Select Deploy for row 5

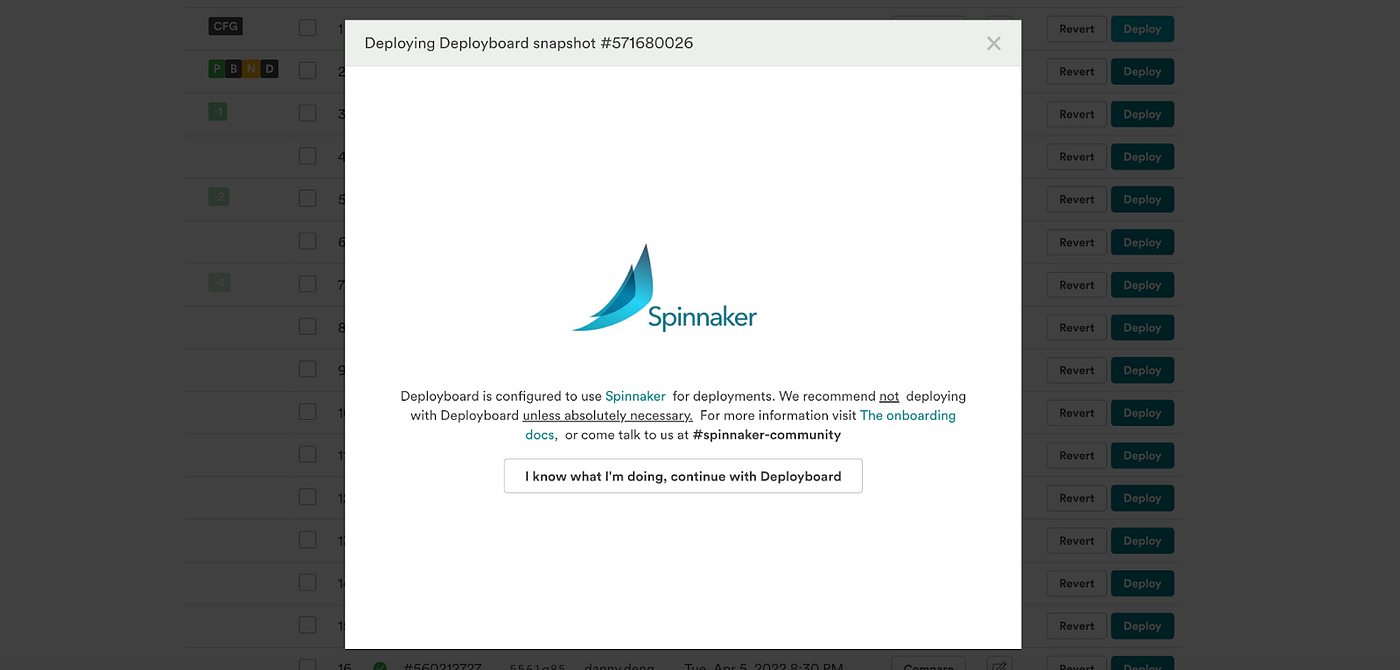[1142, 199]
